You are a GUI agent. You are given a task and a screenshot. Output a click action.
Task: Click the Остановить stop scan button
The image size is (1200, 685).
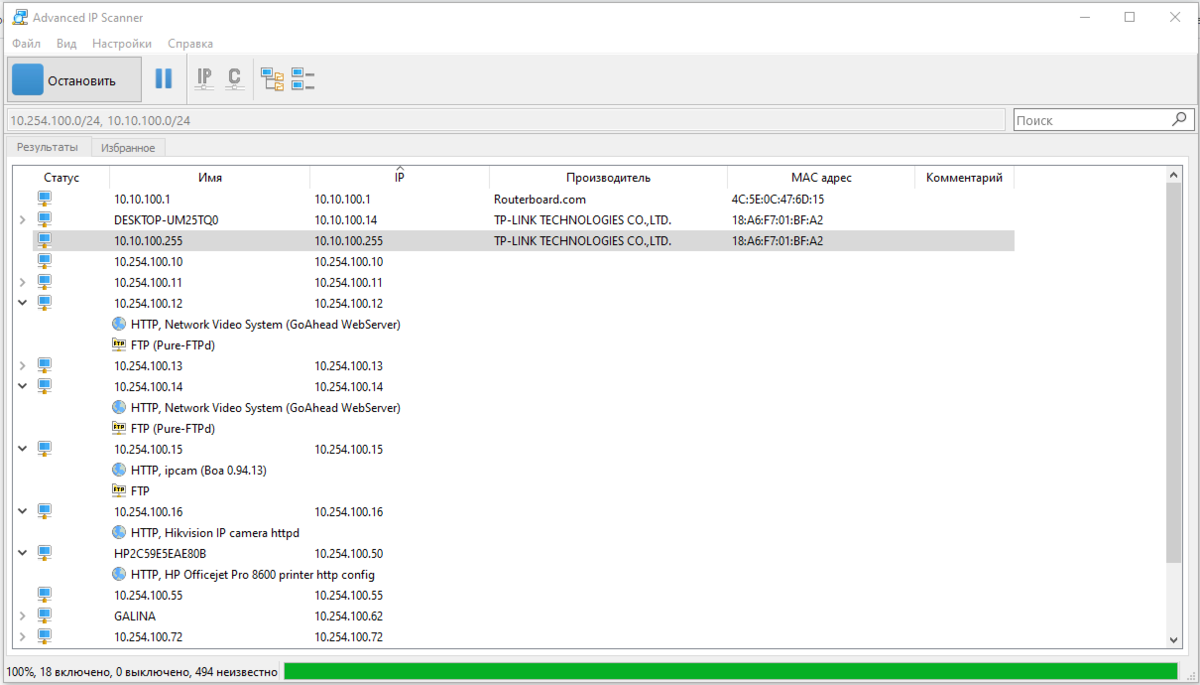point(75,80)
